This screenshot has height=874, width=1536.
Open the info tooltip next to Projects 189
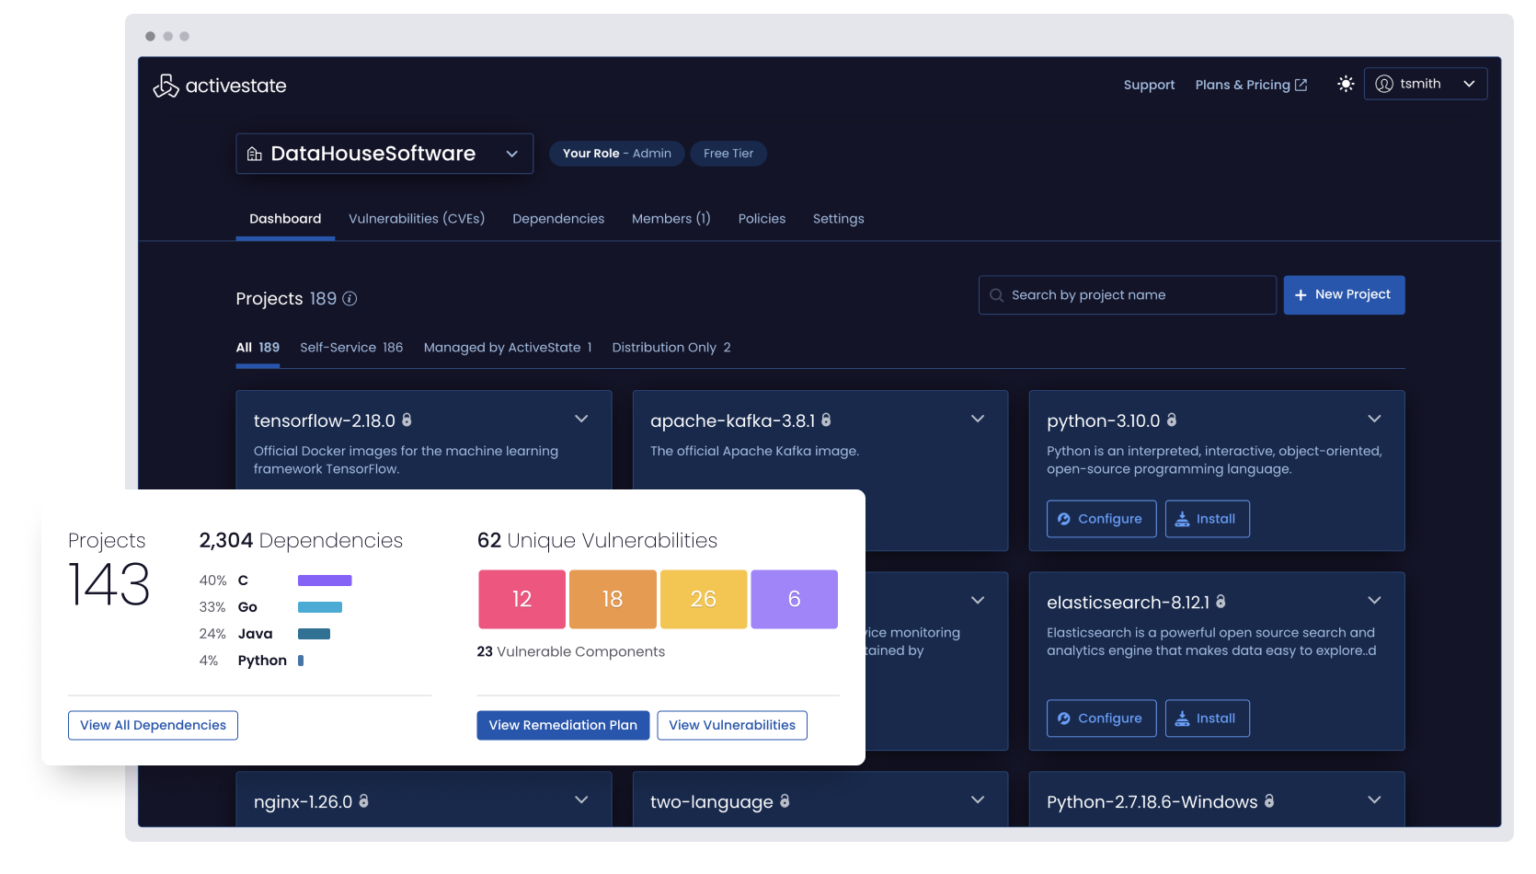[348, 298]
